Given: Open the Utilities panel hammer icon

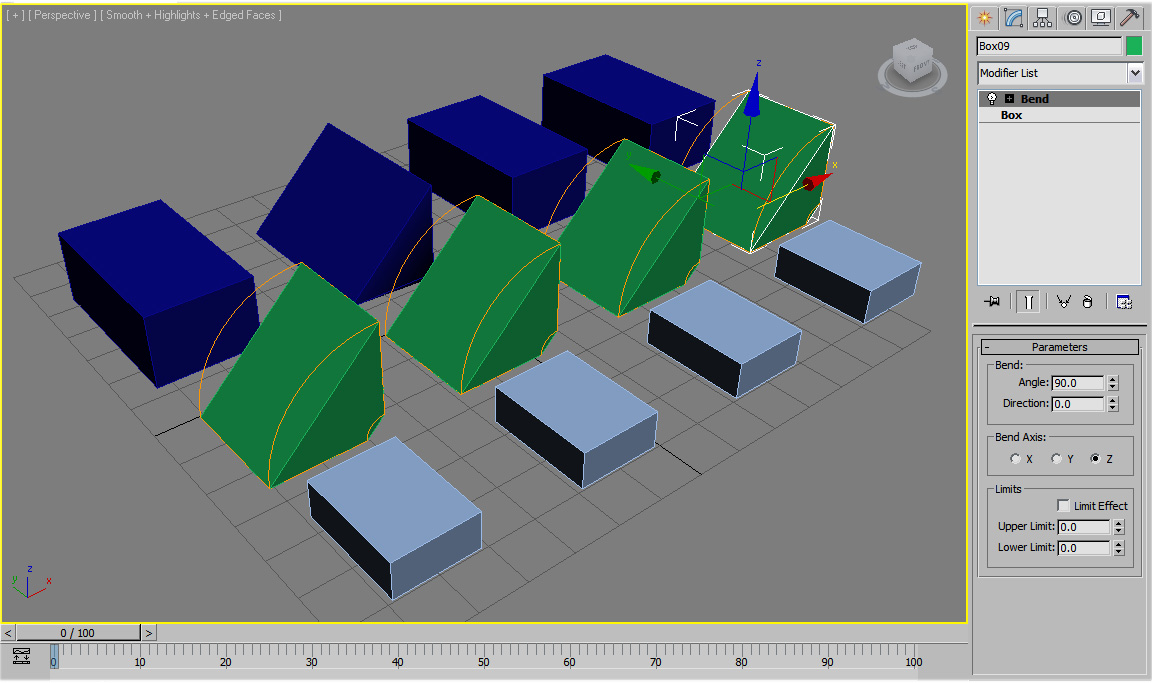Looking at the screenshot, I should click(x=1130, y=17).
